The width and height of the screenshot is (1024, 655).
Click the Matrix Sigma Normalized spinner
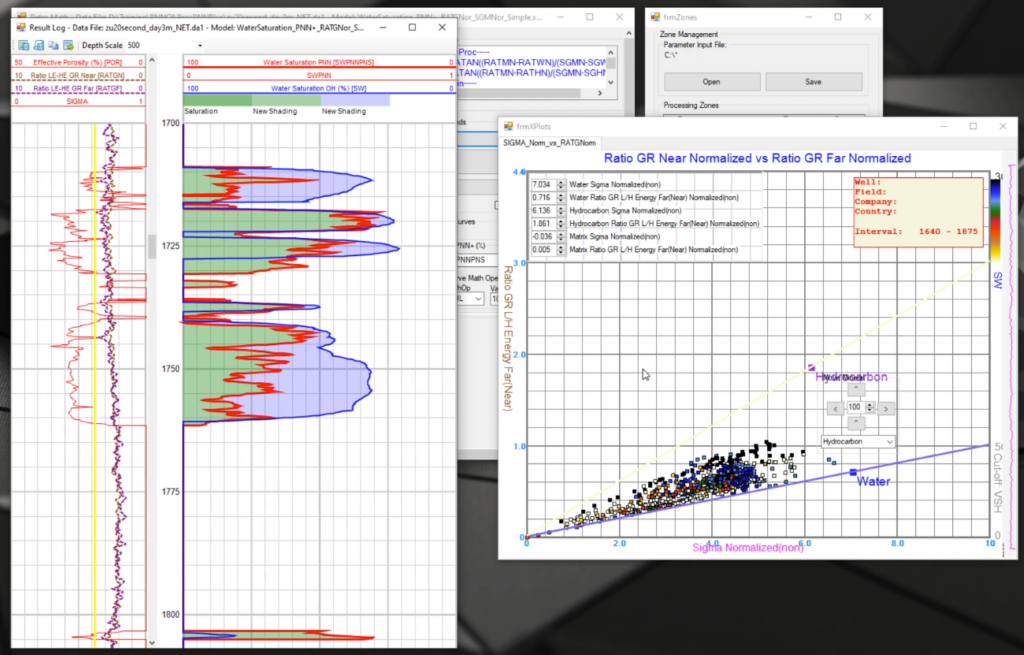pos(560,236)
